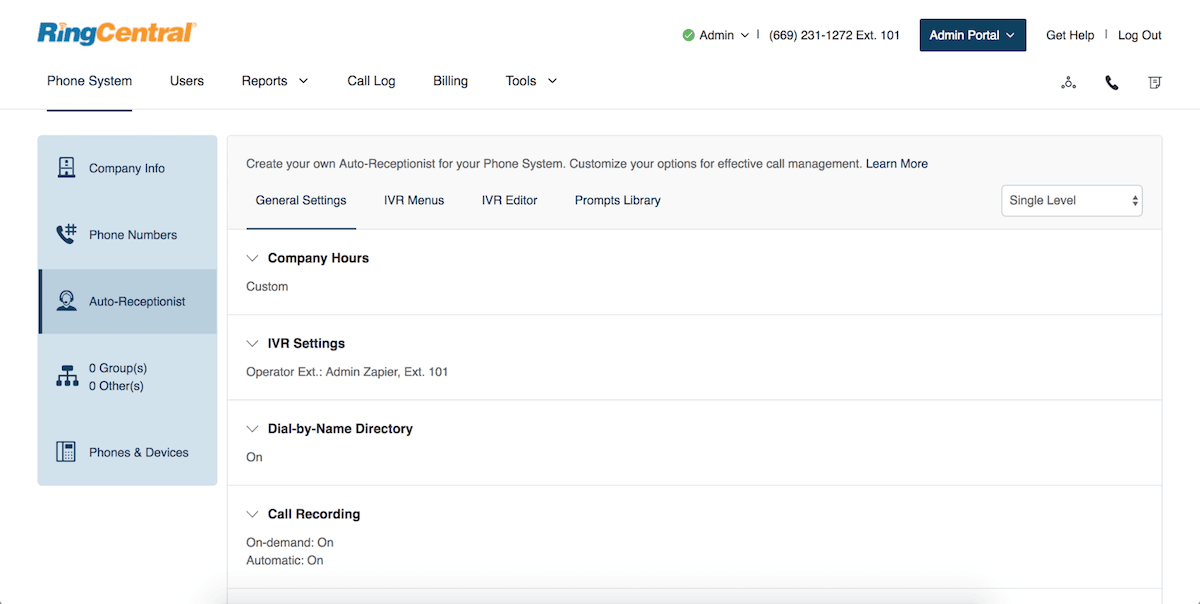Open the Single Level select box
1200x604 pixels.
[x=1071, y=200]
